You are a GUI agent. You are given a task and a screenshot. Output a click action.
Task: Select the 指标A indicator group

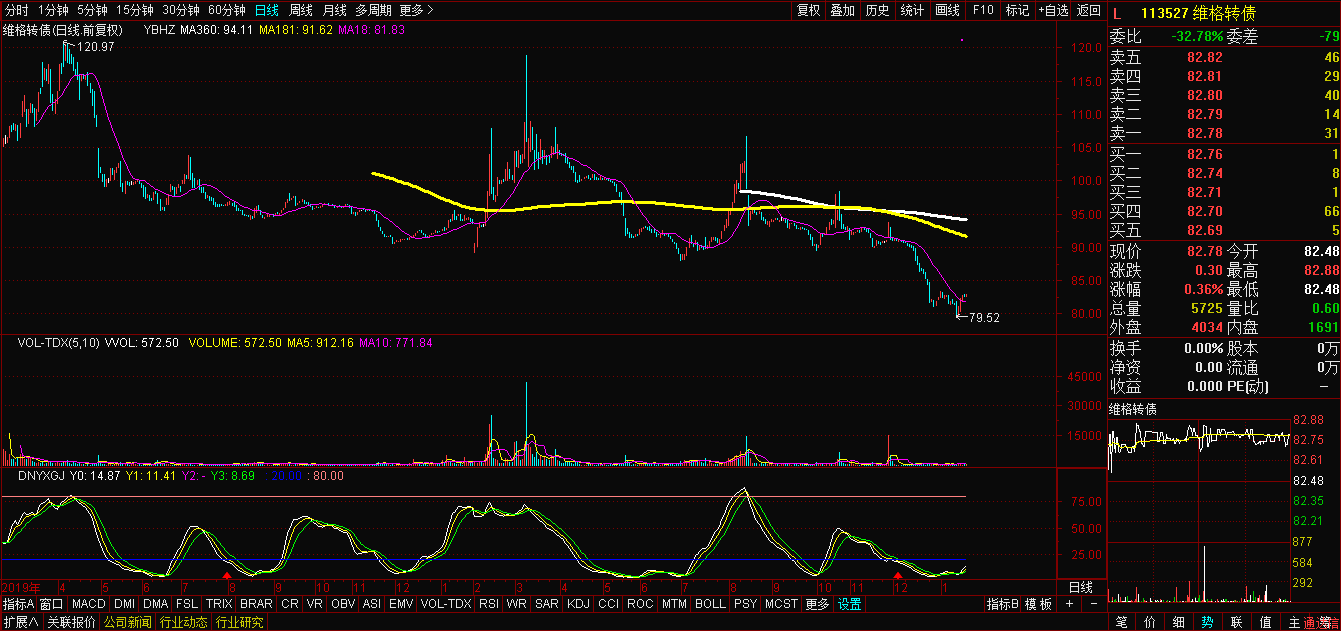click(19, 604)
